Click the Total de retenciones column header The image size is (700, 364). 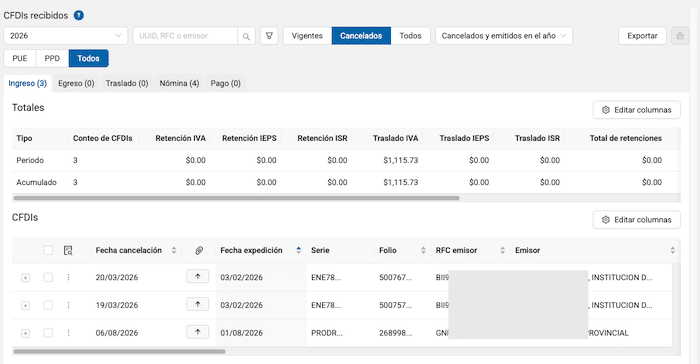tap(625, 138)
